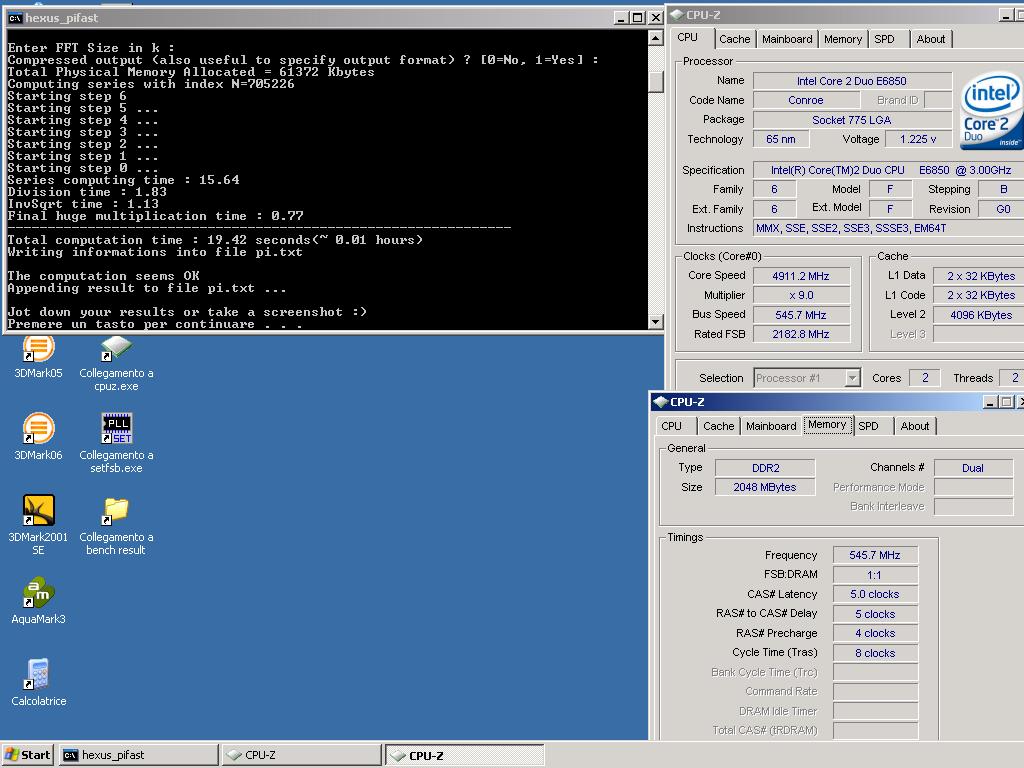Click the Rated FSB value 2182.8 MHz
Viewport: 1024px width, 768px height.
point(801,334)
